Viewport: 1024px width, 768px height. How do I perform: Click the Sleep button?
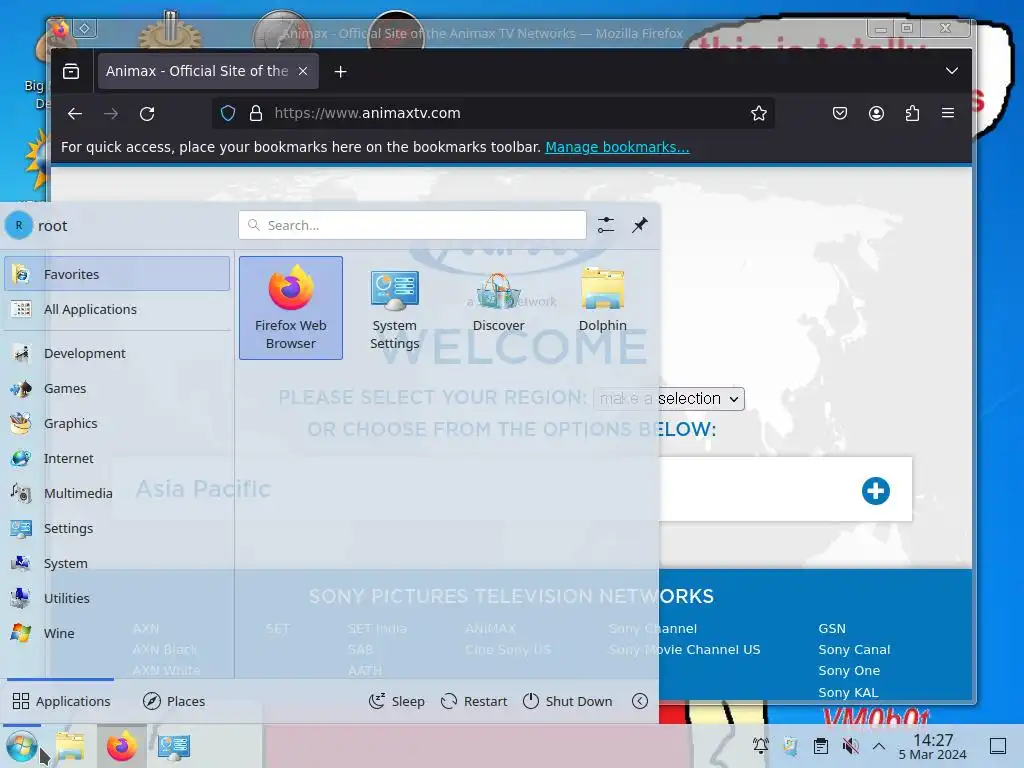point(396,701)
